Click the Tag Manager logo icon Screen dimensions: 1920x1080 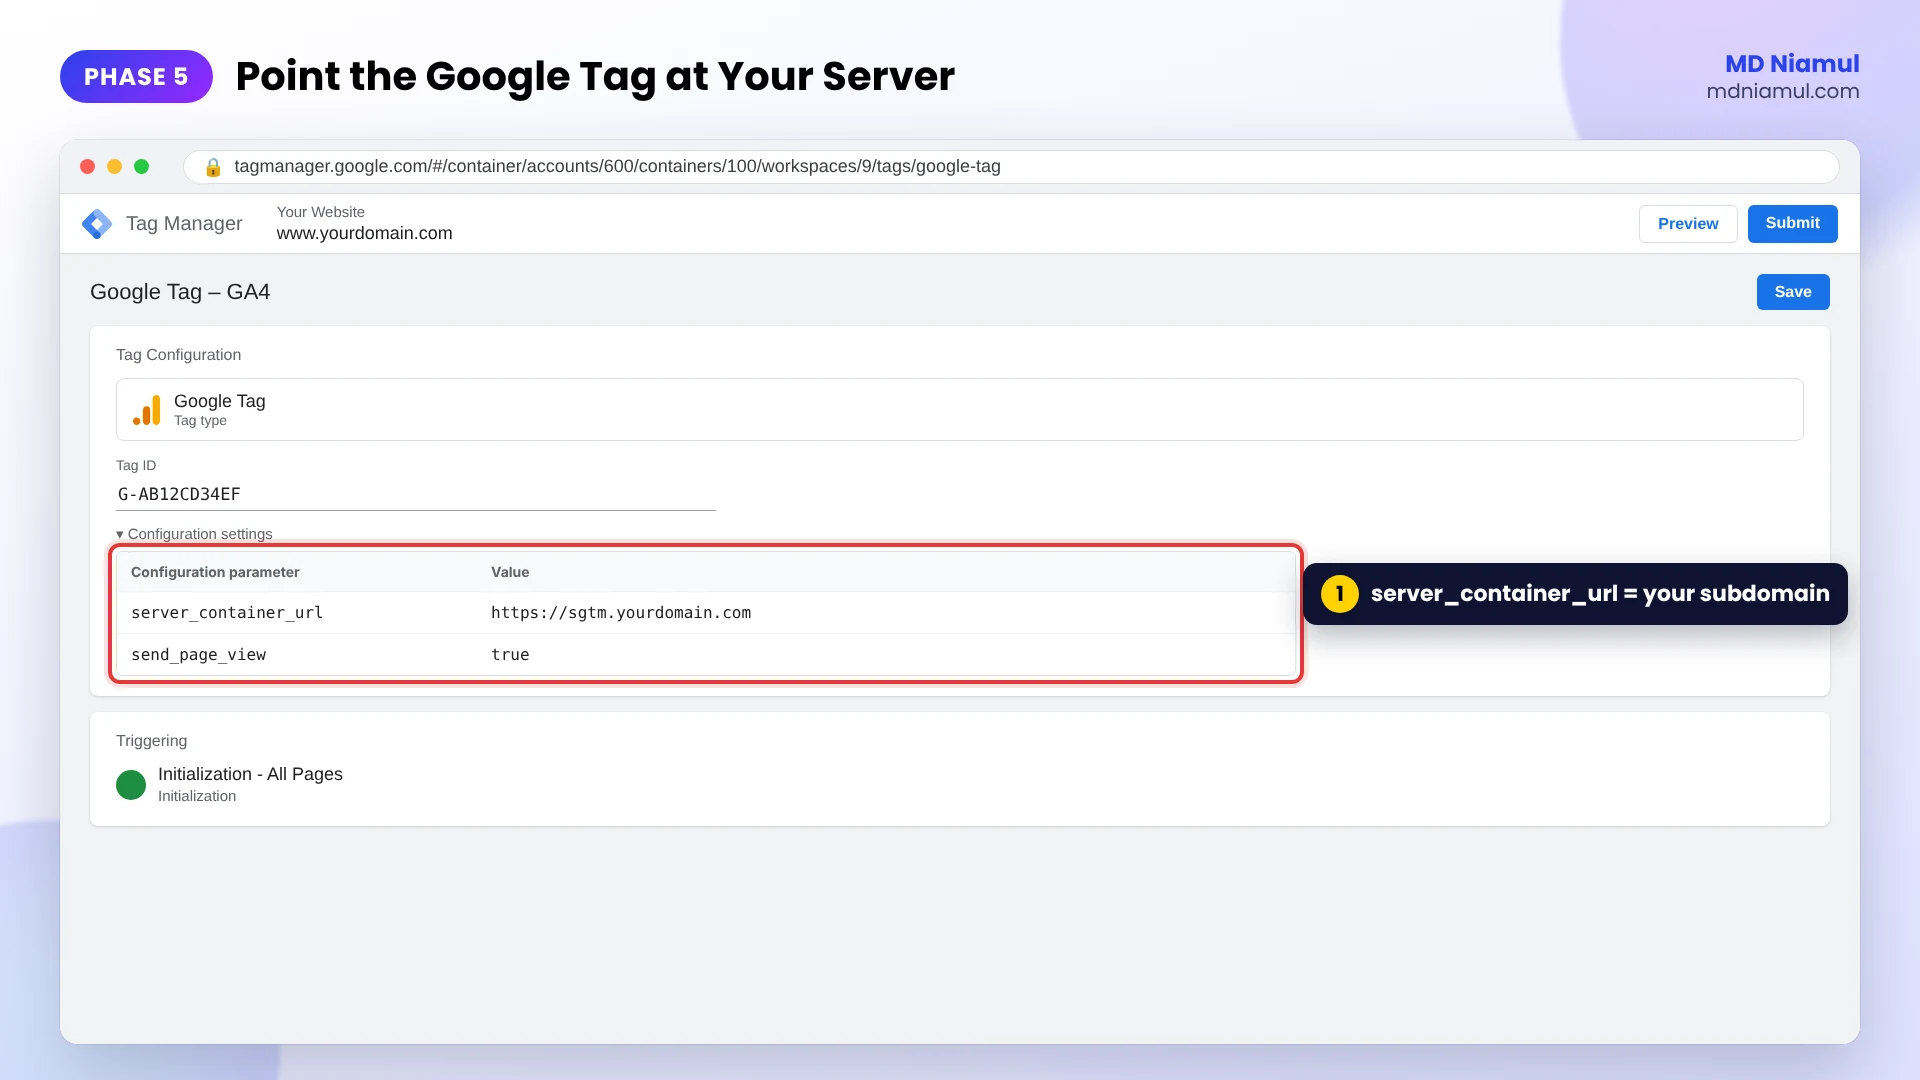coord(97,224)
